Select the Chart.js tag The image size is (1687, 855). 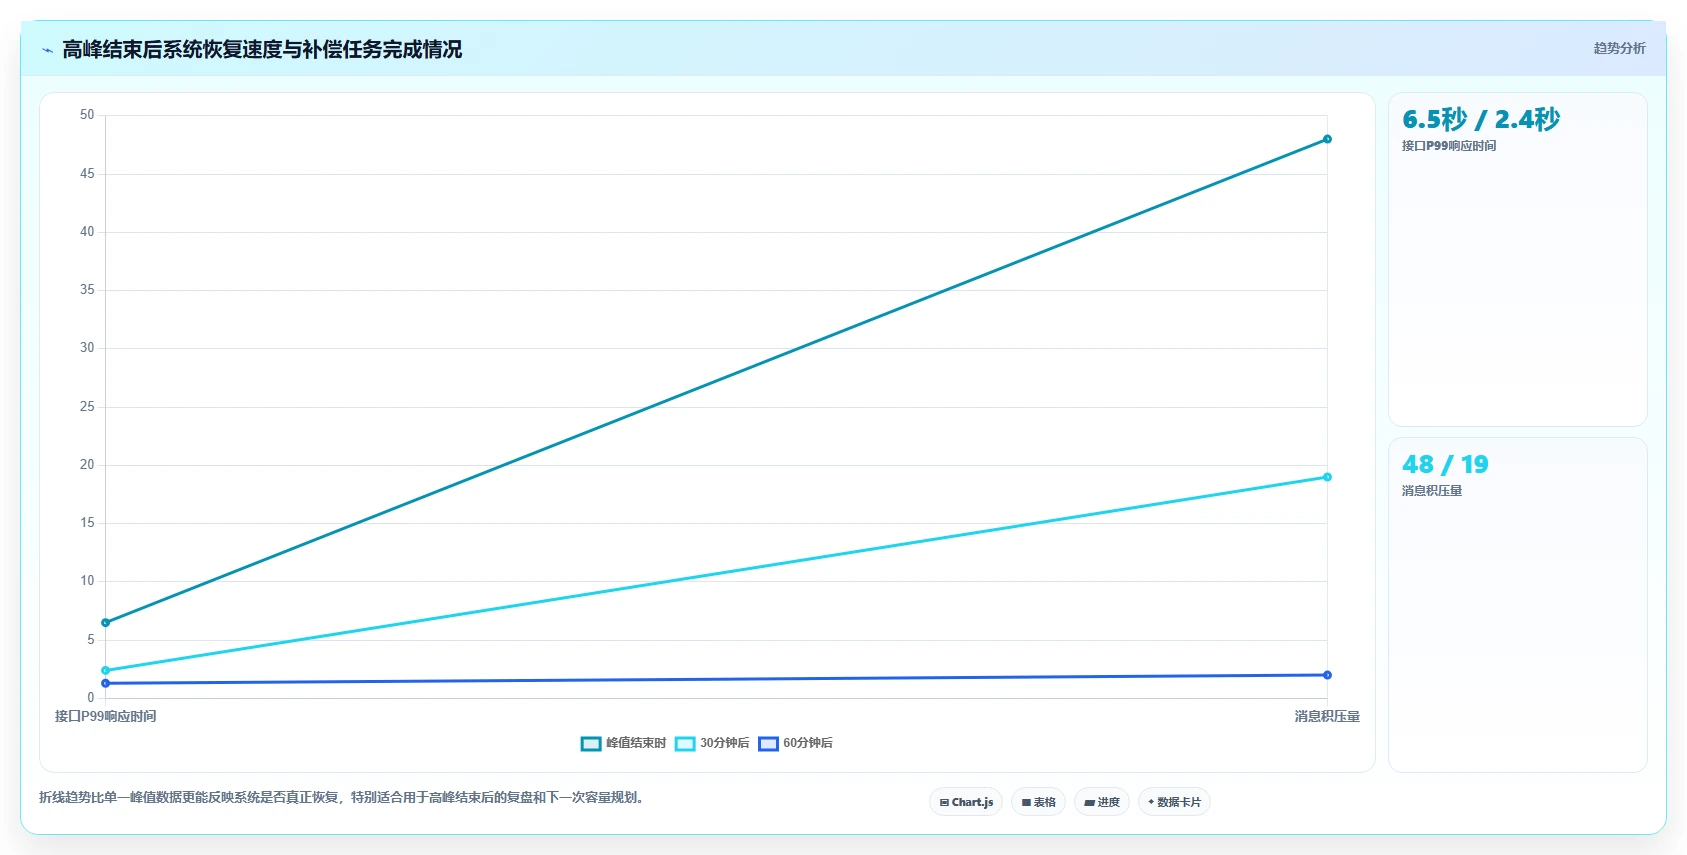tap(966, 802)
